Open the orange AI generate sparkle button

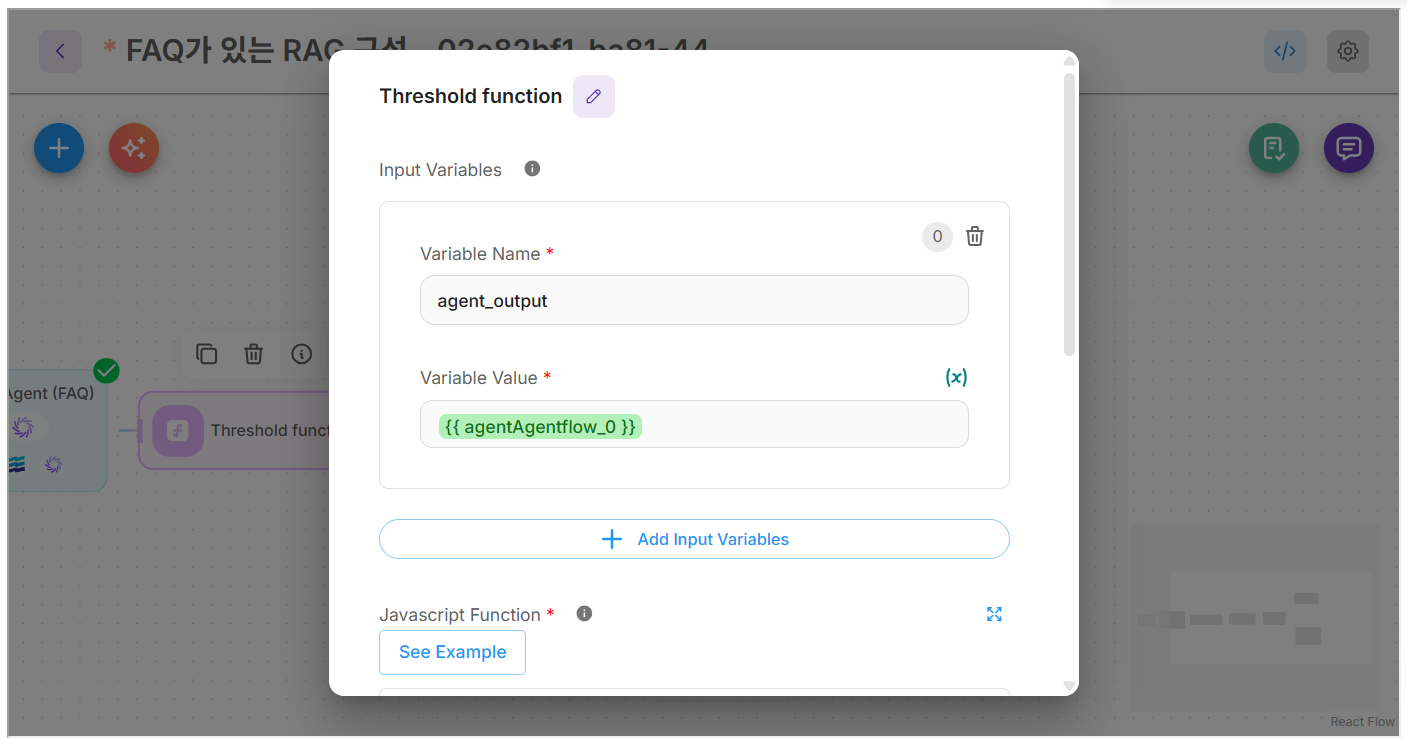134,148
